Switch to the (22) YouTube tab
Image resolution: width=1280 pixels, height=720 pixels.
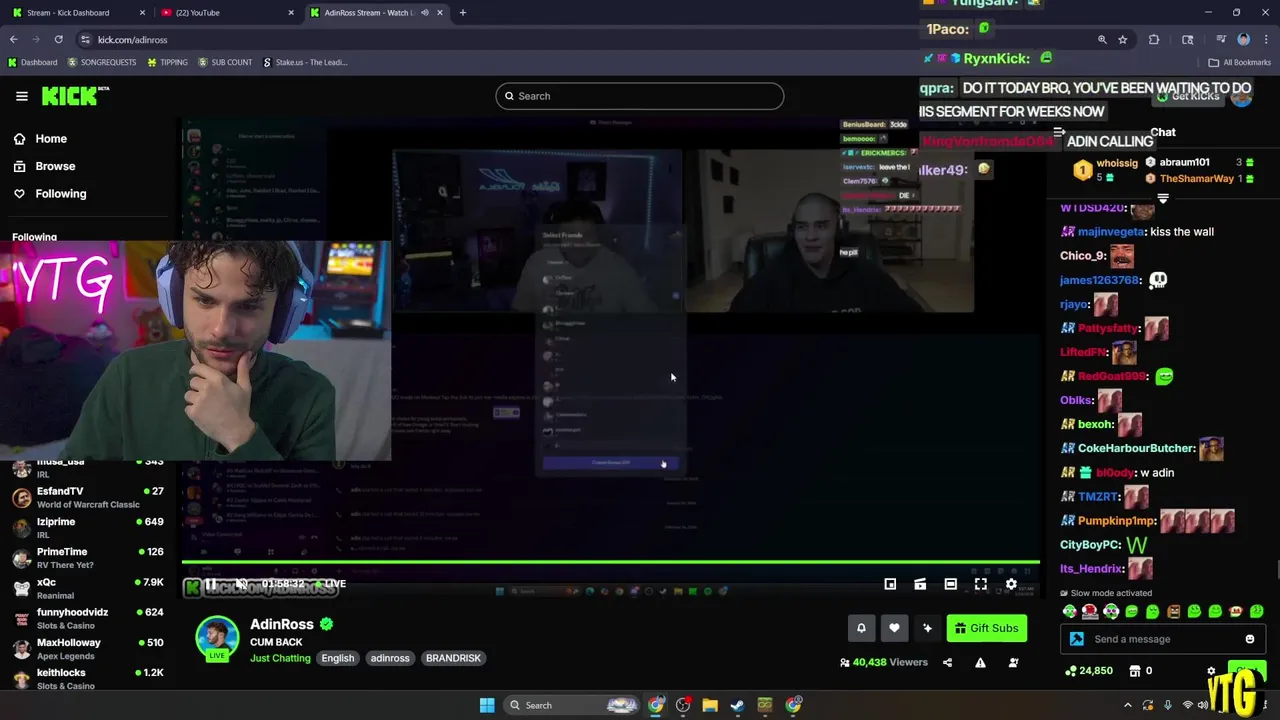click(226, 13)
